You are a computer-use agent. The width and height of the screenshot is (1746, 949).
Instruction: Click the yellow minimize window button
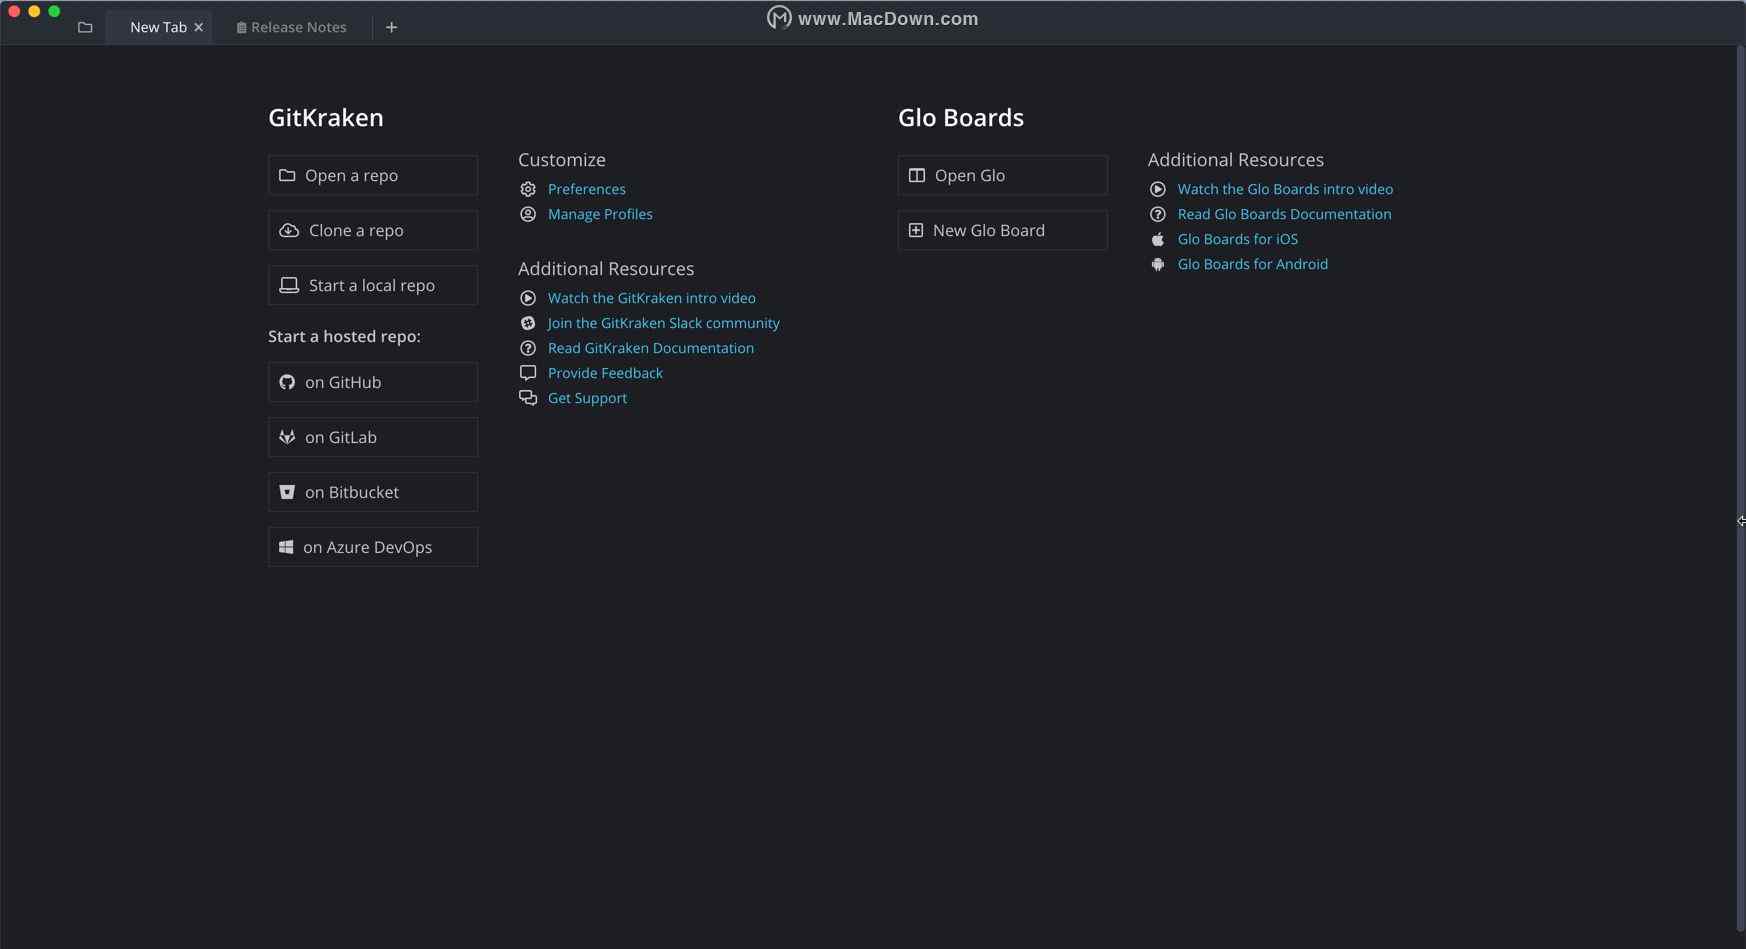34,11
